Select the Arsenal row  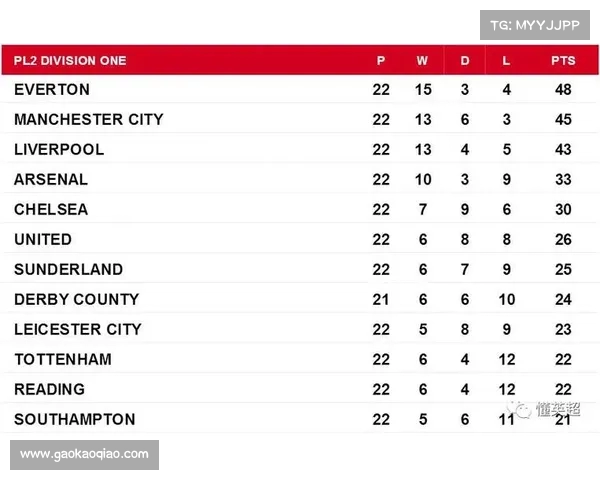(x=51, y=179)
